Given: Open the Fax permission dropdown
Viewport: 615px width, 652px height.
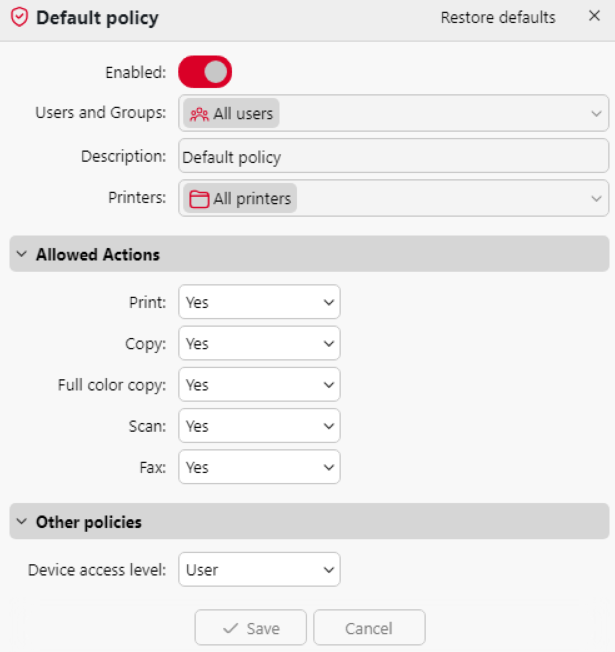Looking at the screenshot, I should (259, 467).
